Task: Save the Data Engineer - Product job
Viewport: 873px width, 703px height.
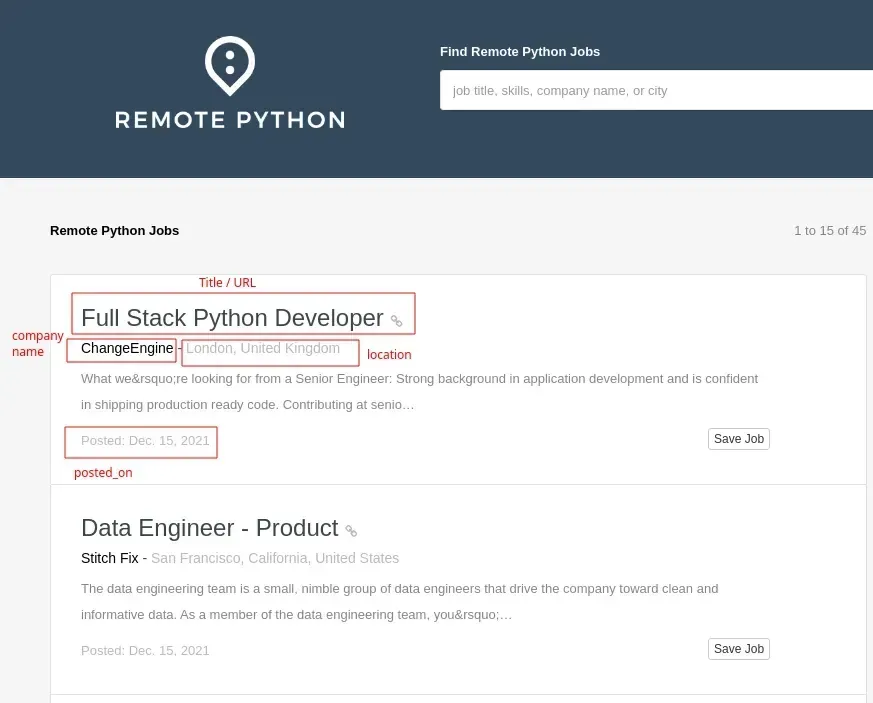Action: [x=738, y=648]
